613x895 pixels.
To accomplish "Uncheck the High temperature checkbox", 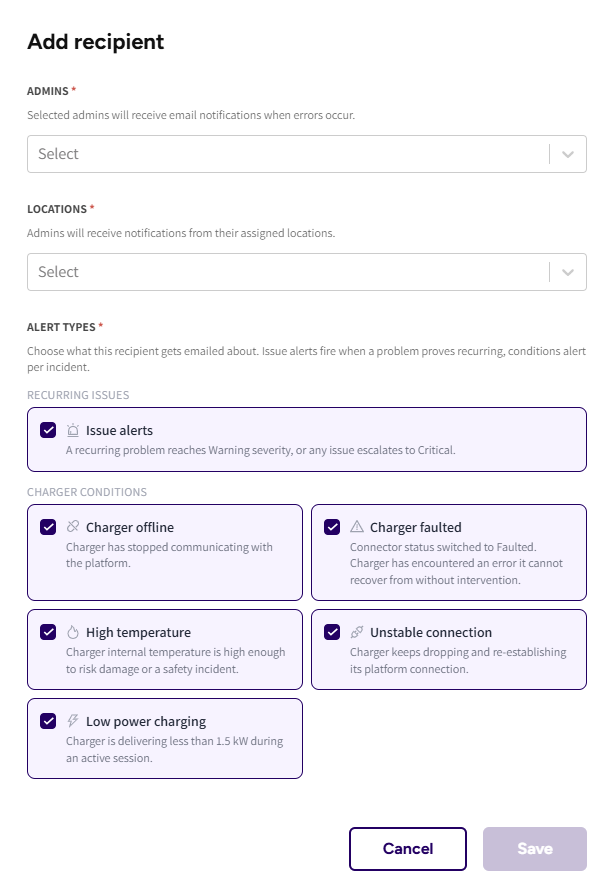I will pos(48,632).
